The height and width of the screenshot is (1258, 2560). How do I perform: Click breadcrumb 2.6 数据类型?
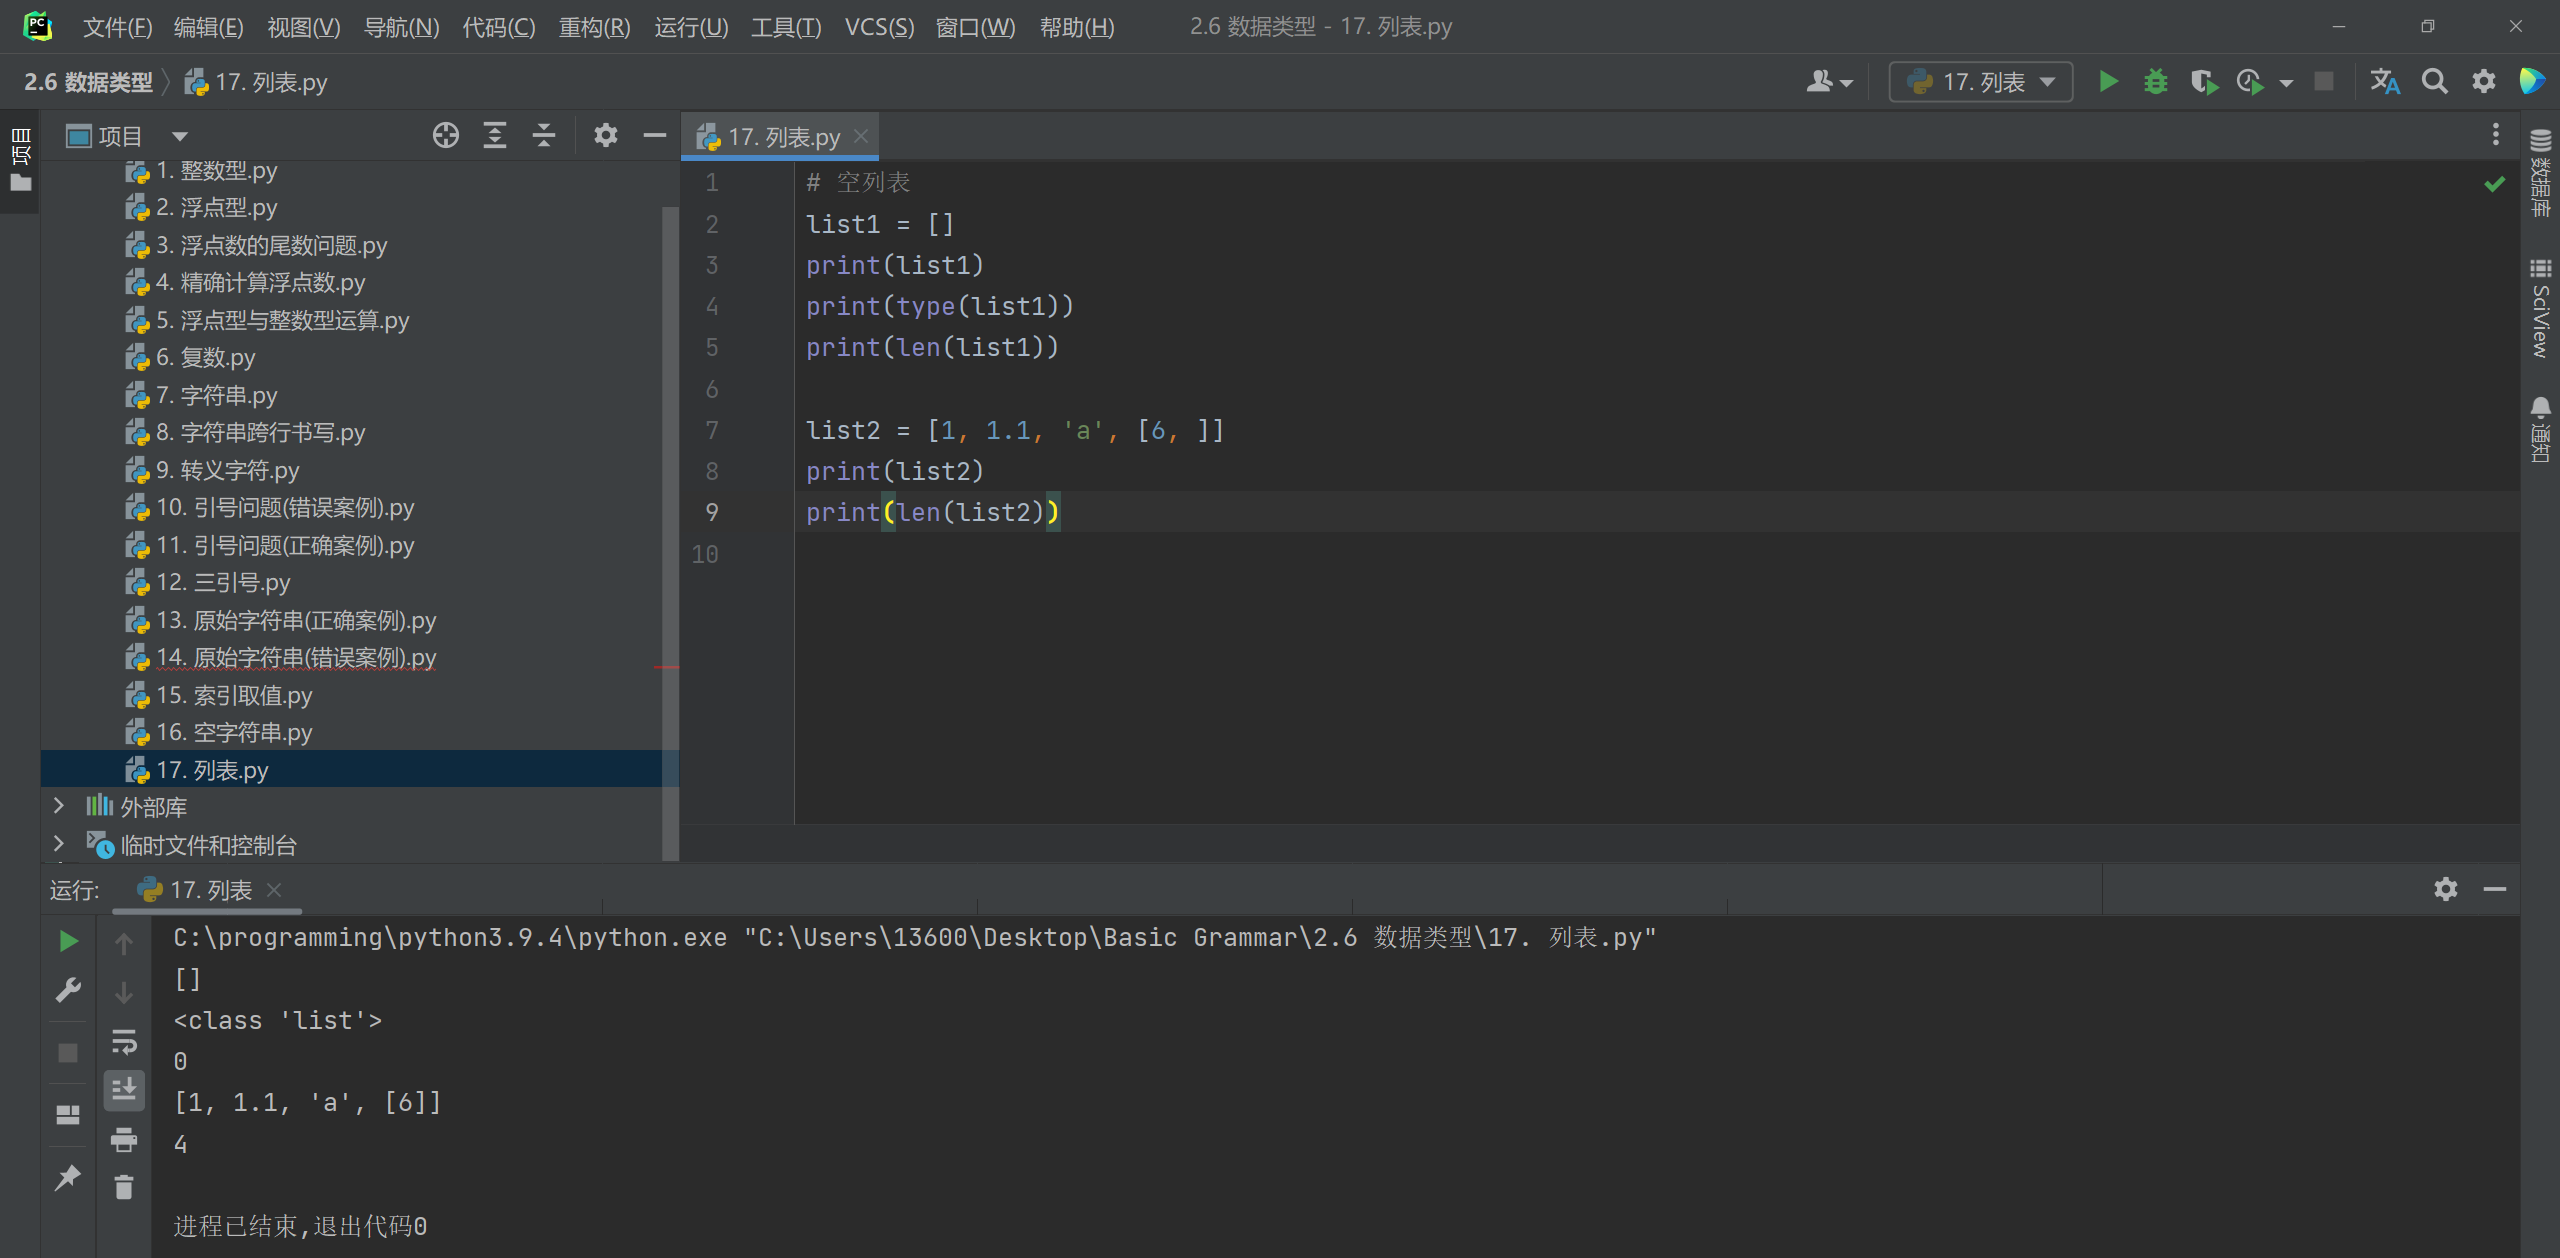[x=88, y=82]
